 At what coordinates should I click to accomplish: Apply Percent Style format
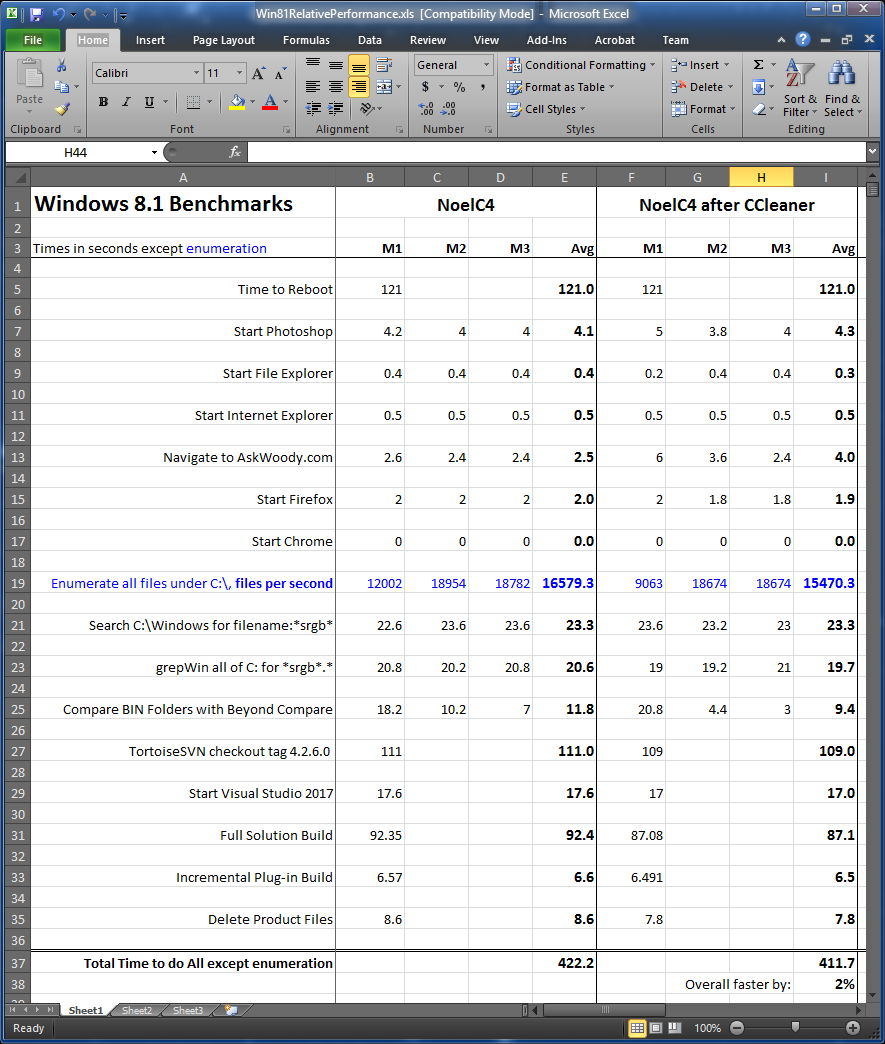(459, 87)
